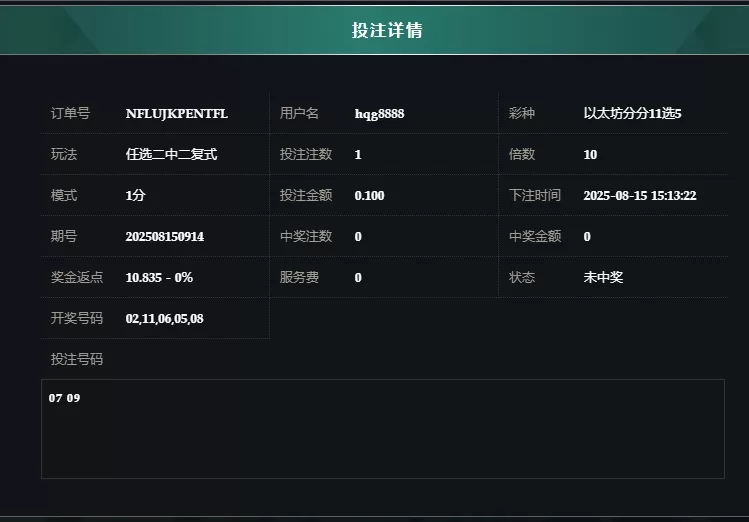Select the play method 任选二中二复式
The image size is (749, 522).
(171, 154)
